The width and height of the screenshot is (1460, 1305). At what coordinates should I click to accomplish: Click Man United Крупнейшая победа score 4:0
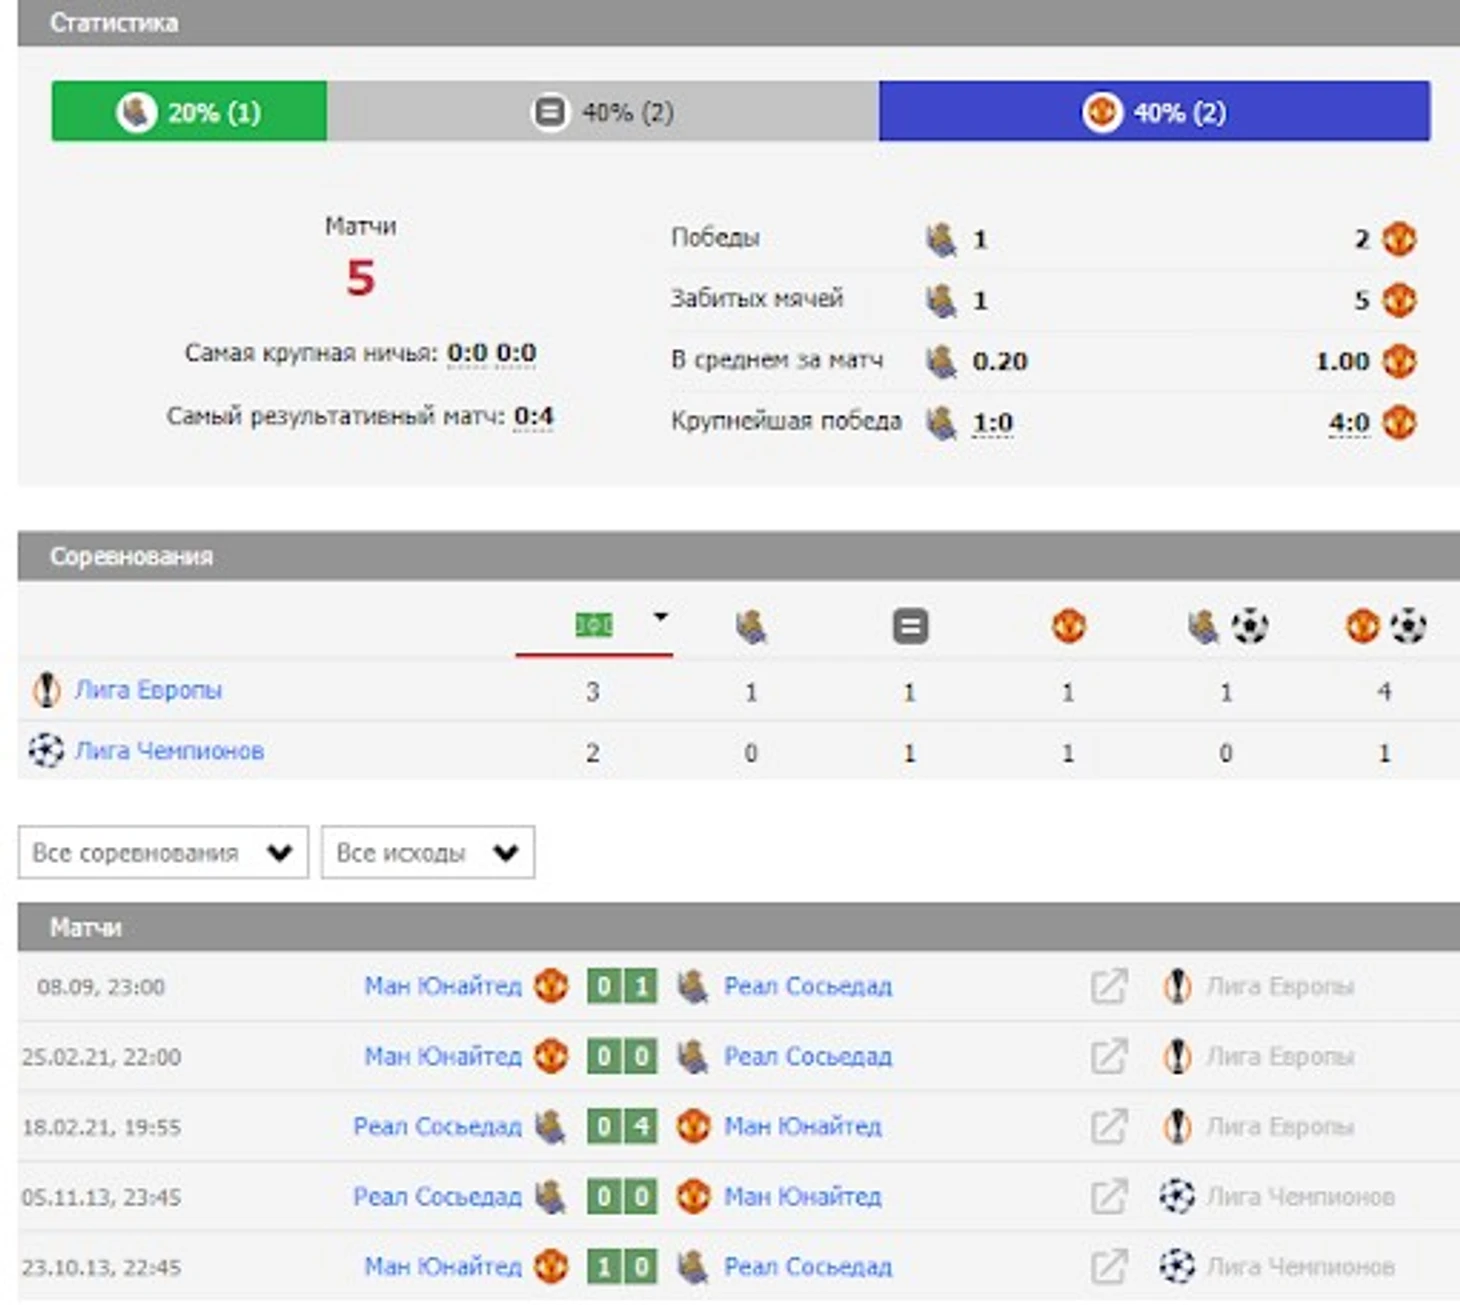coord(1349,423)
